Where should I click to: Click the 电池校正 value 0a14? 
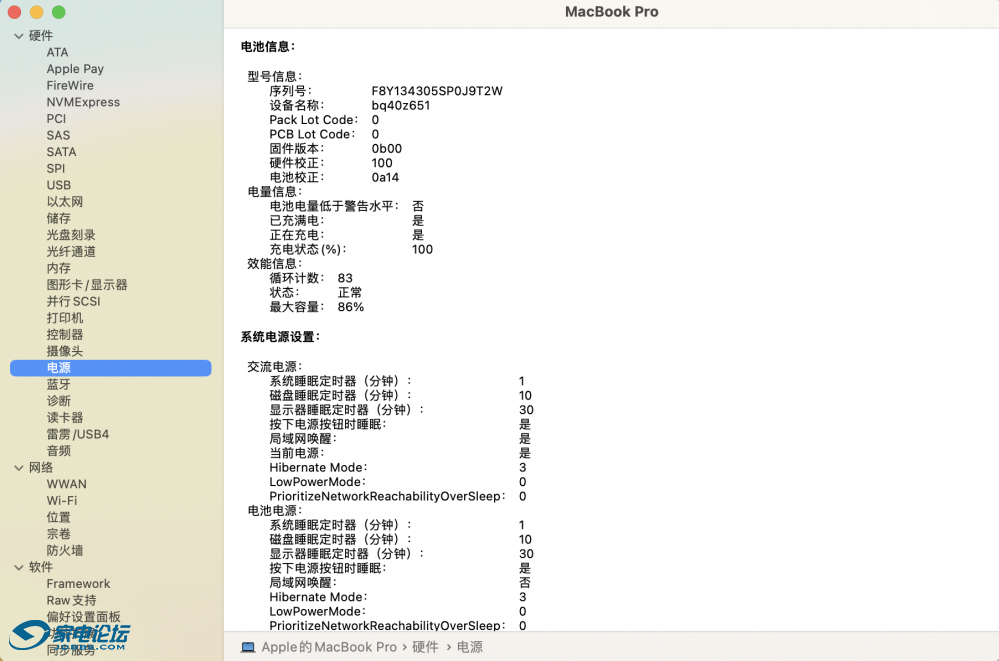click(x=385, y=177)
